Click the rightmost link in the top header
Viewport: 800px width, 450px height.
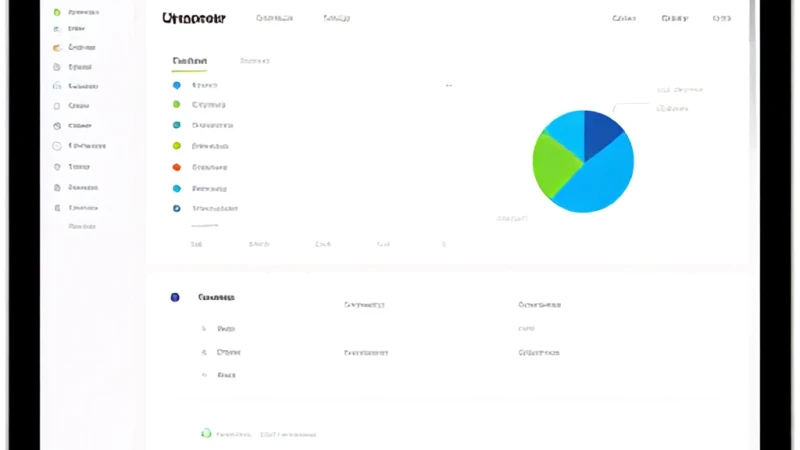click(x=721, y=18)
